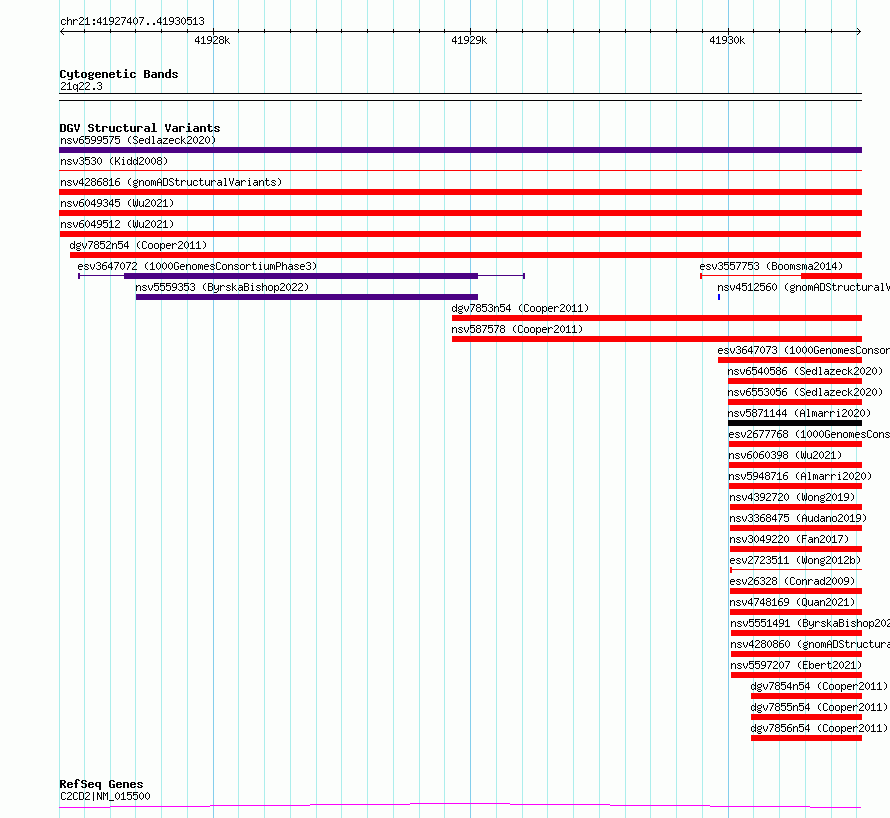Image resolution: width=890 pixels, height=818 pixels.
Task: Open dgv7852n54 (Cooper2011) variant
Action: tap(138, 245)
